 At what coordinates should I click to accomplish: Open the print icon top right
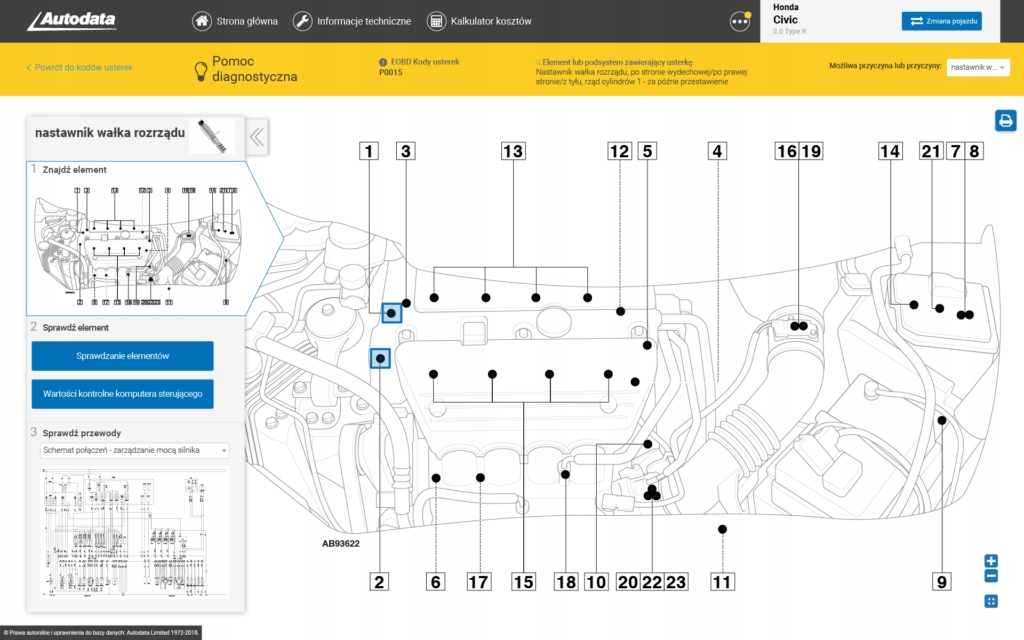click(1006, 120)
